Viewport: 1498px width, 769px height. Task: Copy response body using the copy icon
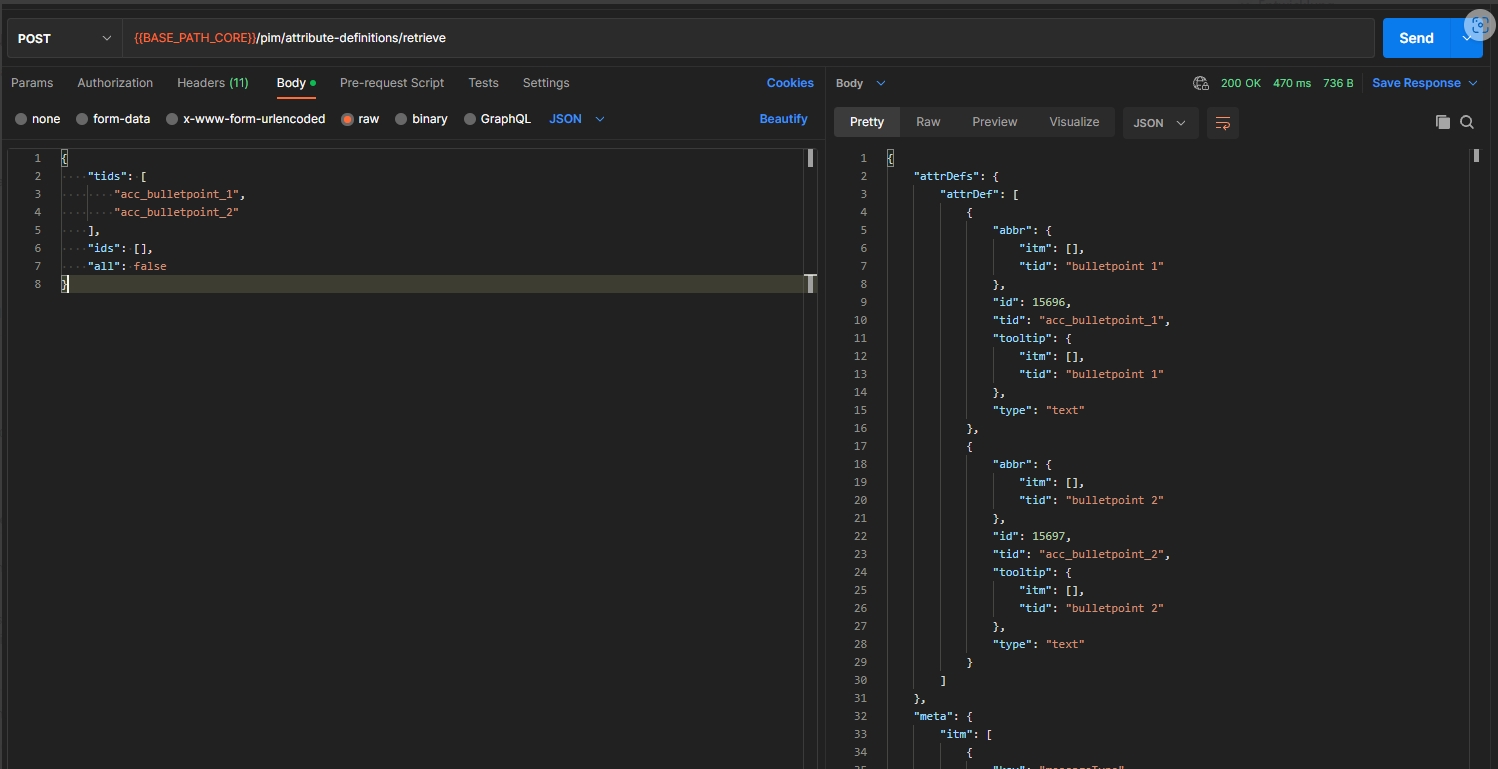(x=1442, y=122)
